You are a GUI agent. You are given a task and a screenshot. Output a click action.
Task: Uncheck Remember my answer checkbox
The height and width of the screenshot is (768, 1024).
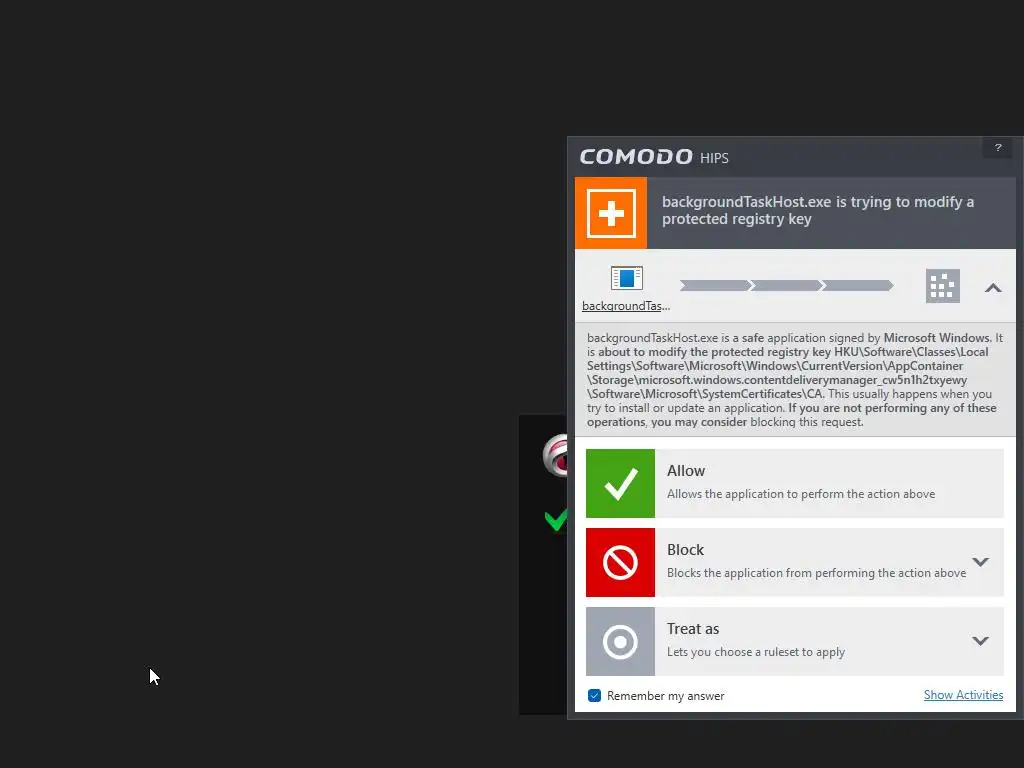[x=594, y=696]
